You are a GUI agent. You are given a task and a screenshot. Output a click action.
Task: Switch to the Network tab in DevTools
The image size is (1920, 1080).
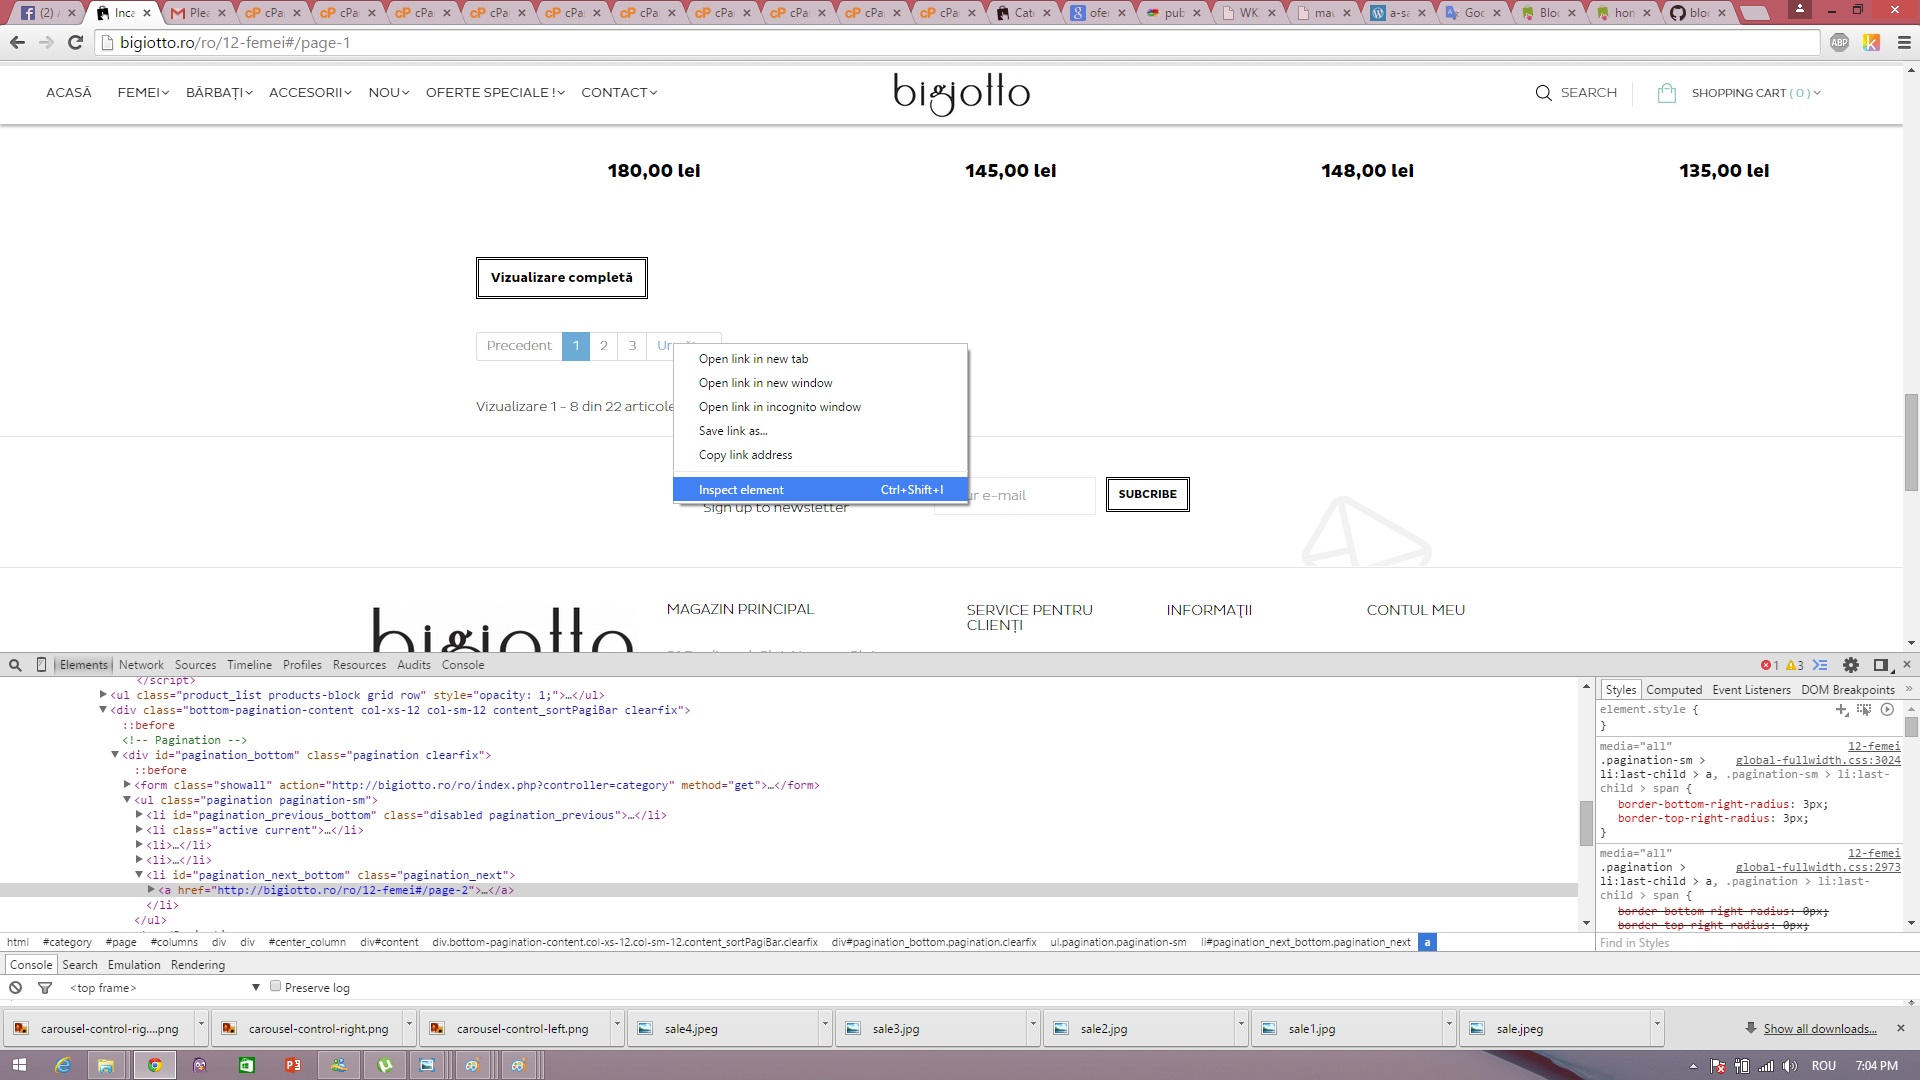(x=141, y=665)
